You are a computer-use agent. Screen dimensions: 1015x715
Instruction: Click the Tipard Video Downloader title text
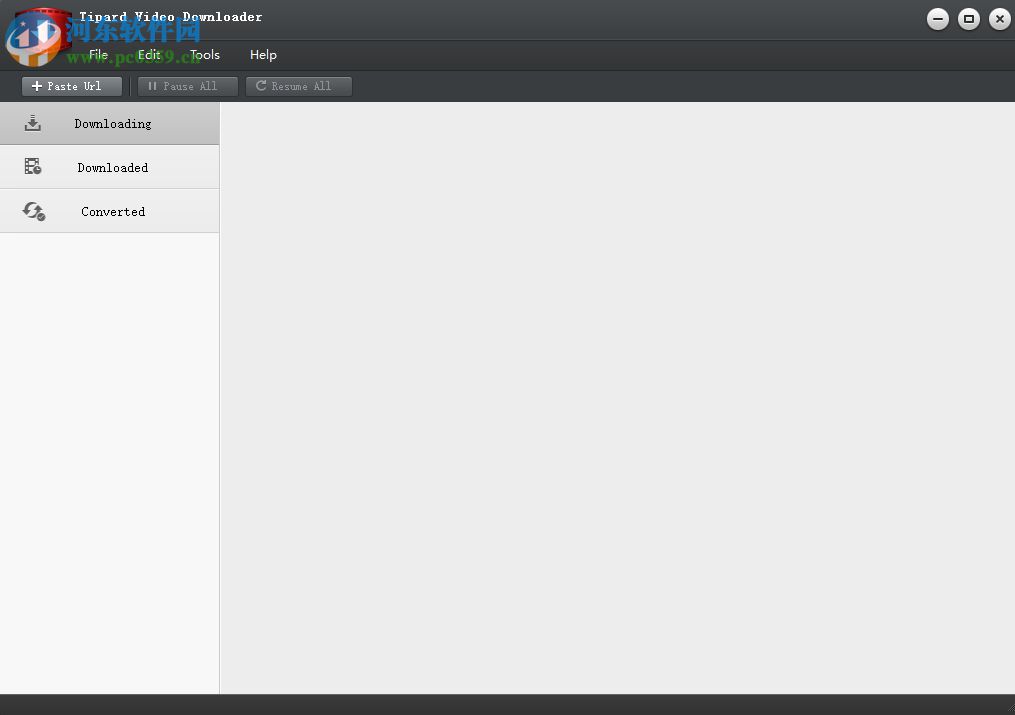pos(170,17)
